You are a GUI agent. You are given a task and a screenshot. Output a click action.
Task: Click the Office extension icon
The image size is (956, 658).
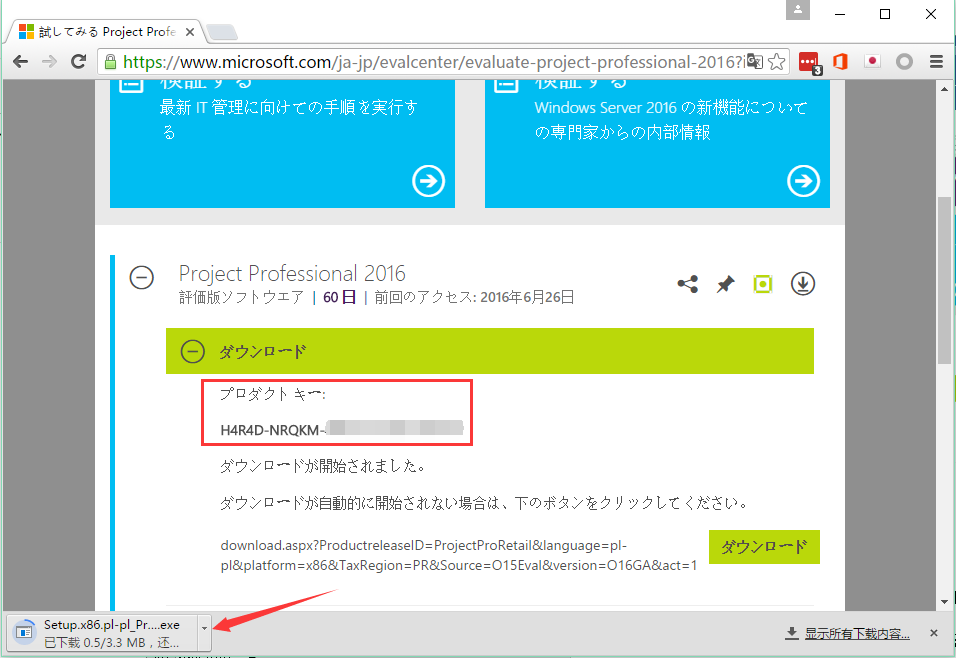point(841,62)
